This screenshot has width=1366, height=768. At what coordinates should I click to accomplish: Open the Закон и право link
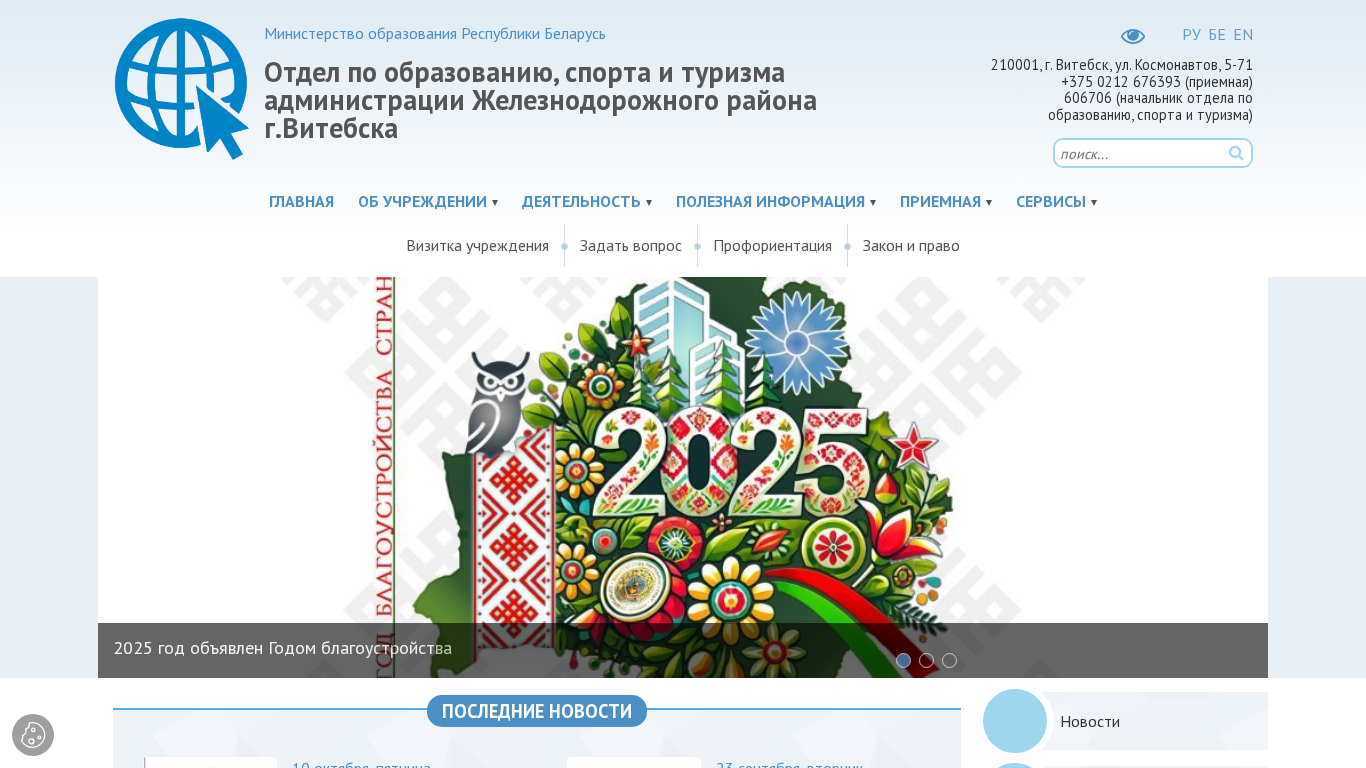pos(911,246)
